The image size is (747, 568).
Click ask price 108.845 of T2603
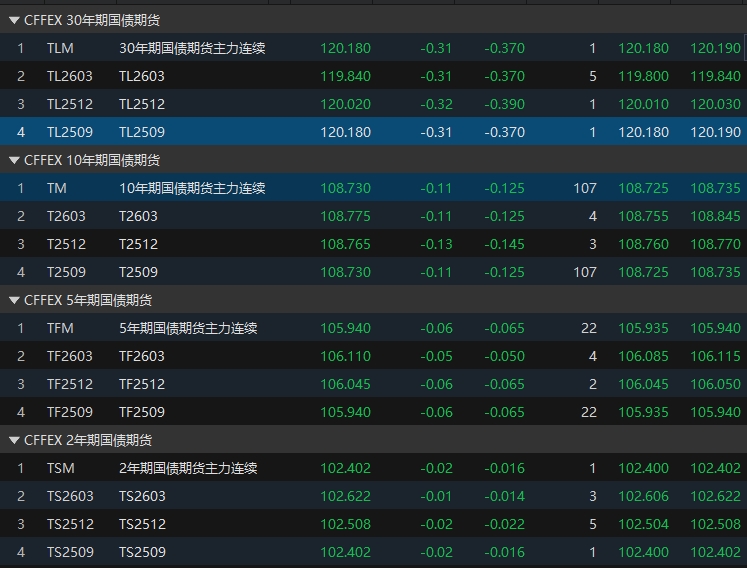716,216
